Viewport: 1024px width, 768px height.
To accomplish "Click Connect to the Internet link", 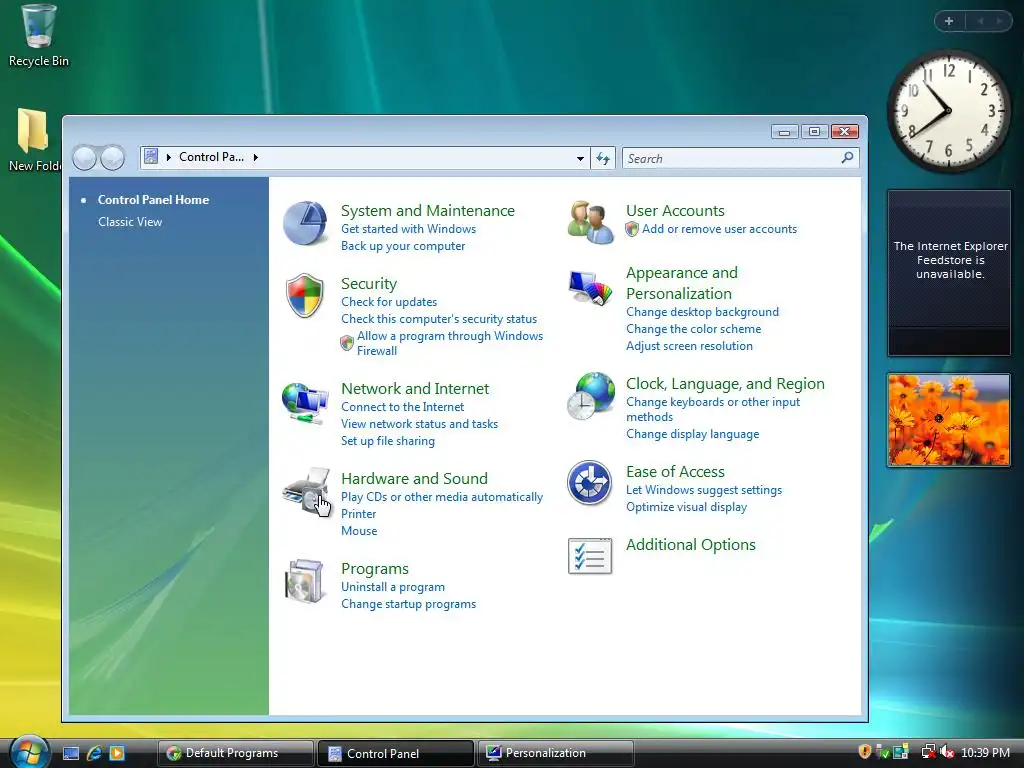I will point(402,407).
